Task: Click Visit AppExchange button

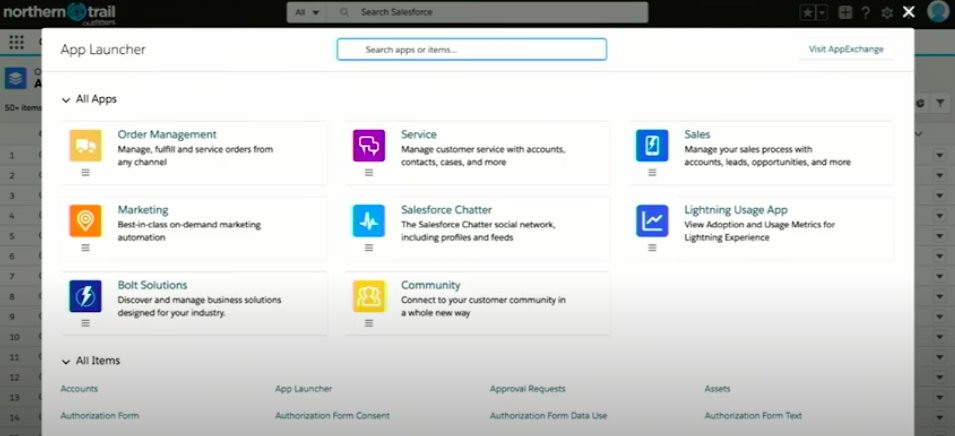Action: click(846, 49)
